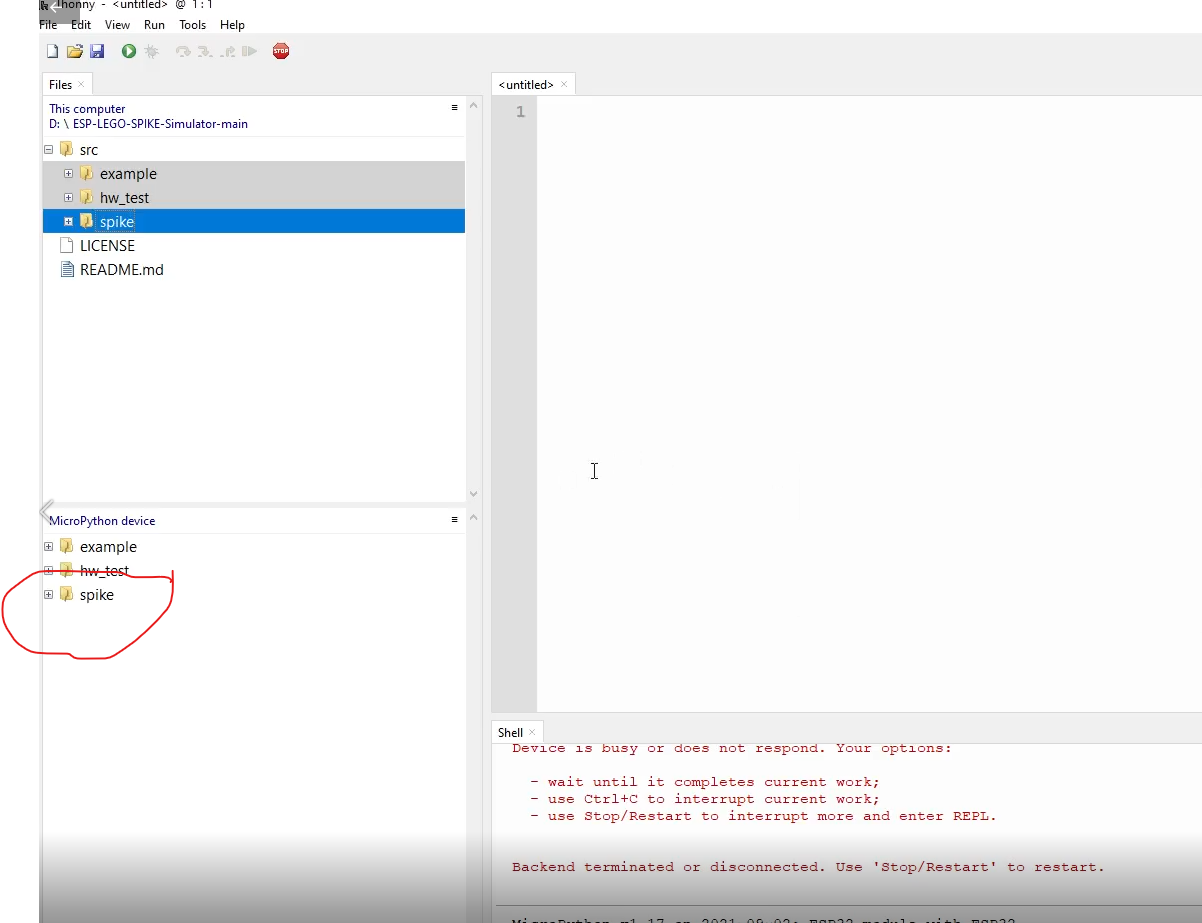Click the Resume debugging icon
The image size is (1202, 923).
[249, 51]
